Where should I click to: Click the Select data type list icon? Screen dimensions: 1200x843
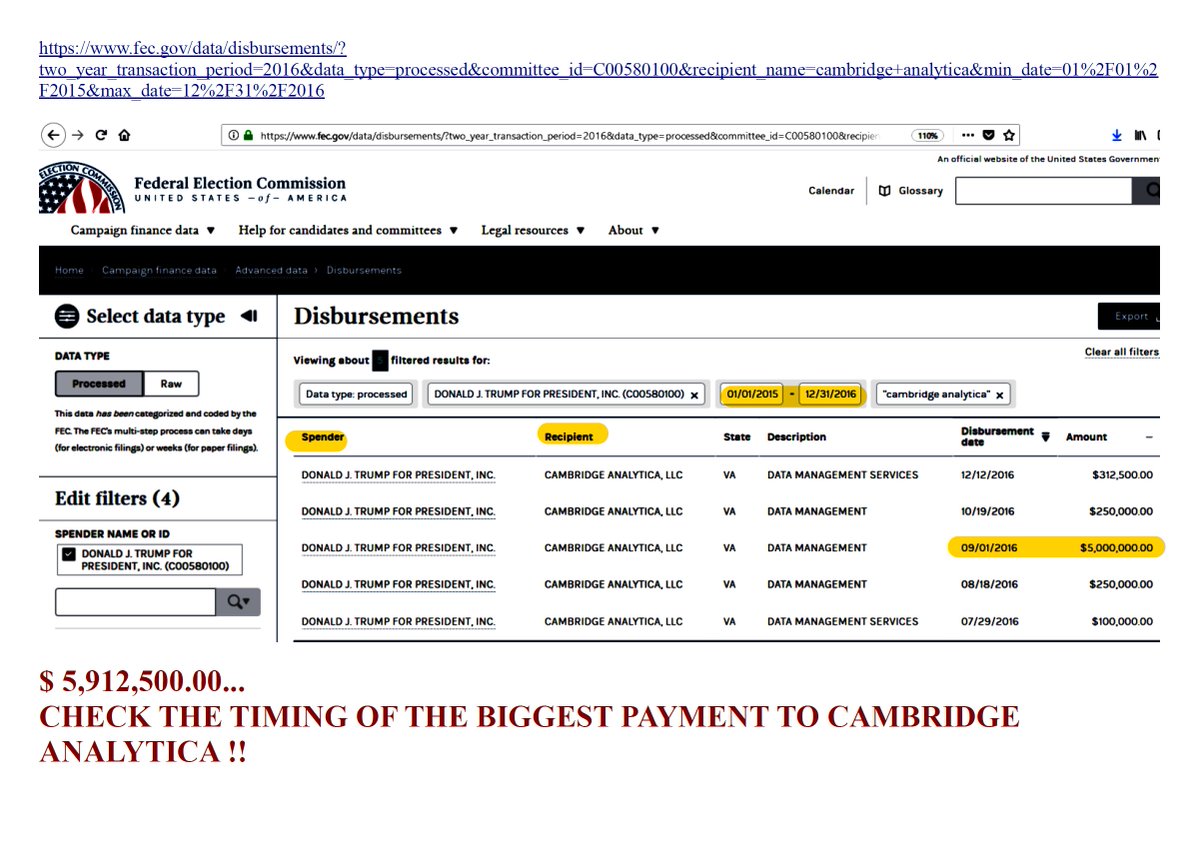[67, 317]
